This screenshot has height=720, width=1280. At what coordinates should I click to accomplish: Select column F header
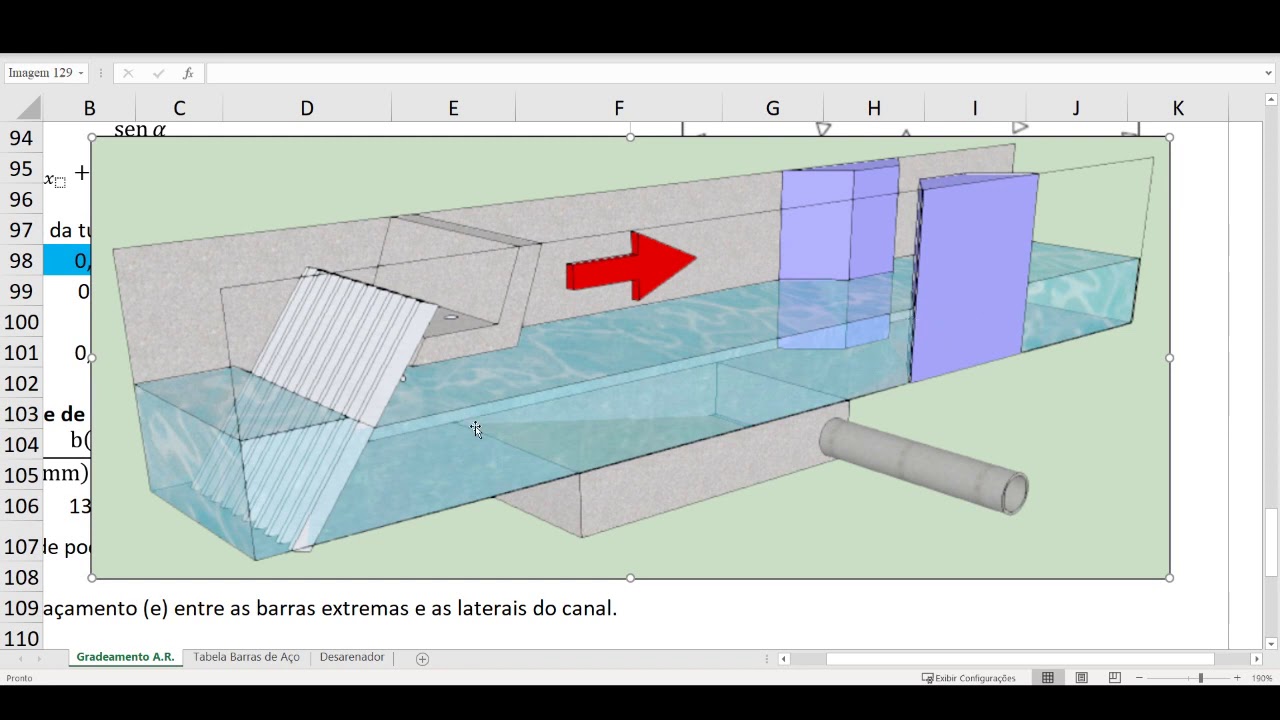coord(619,108)
